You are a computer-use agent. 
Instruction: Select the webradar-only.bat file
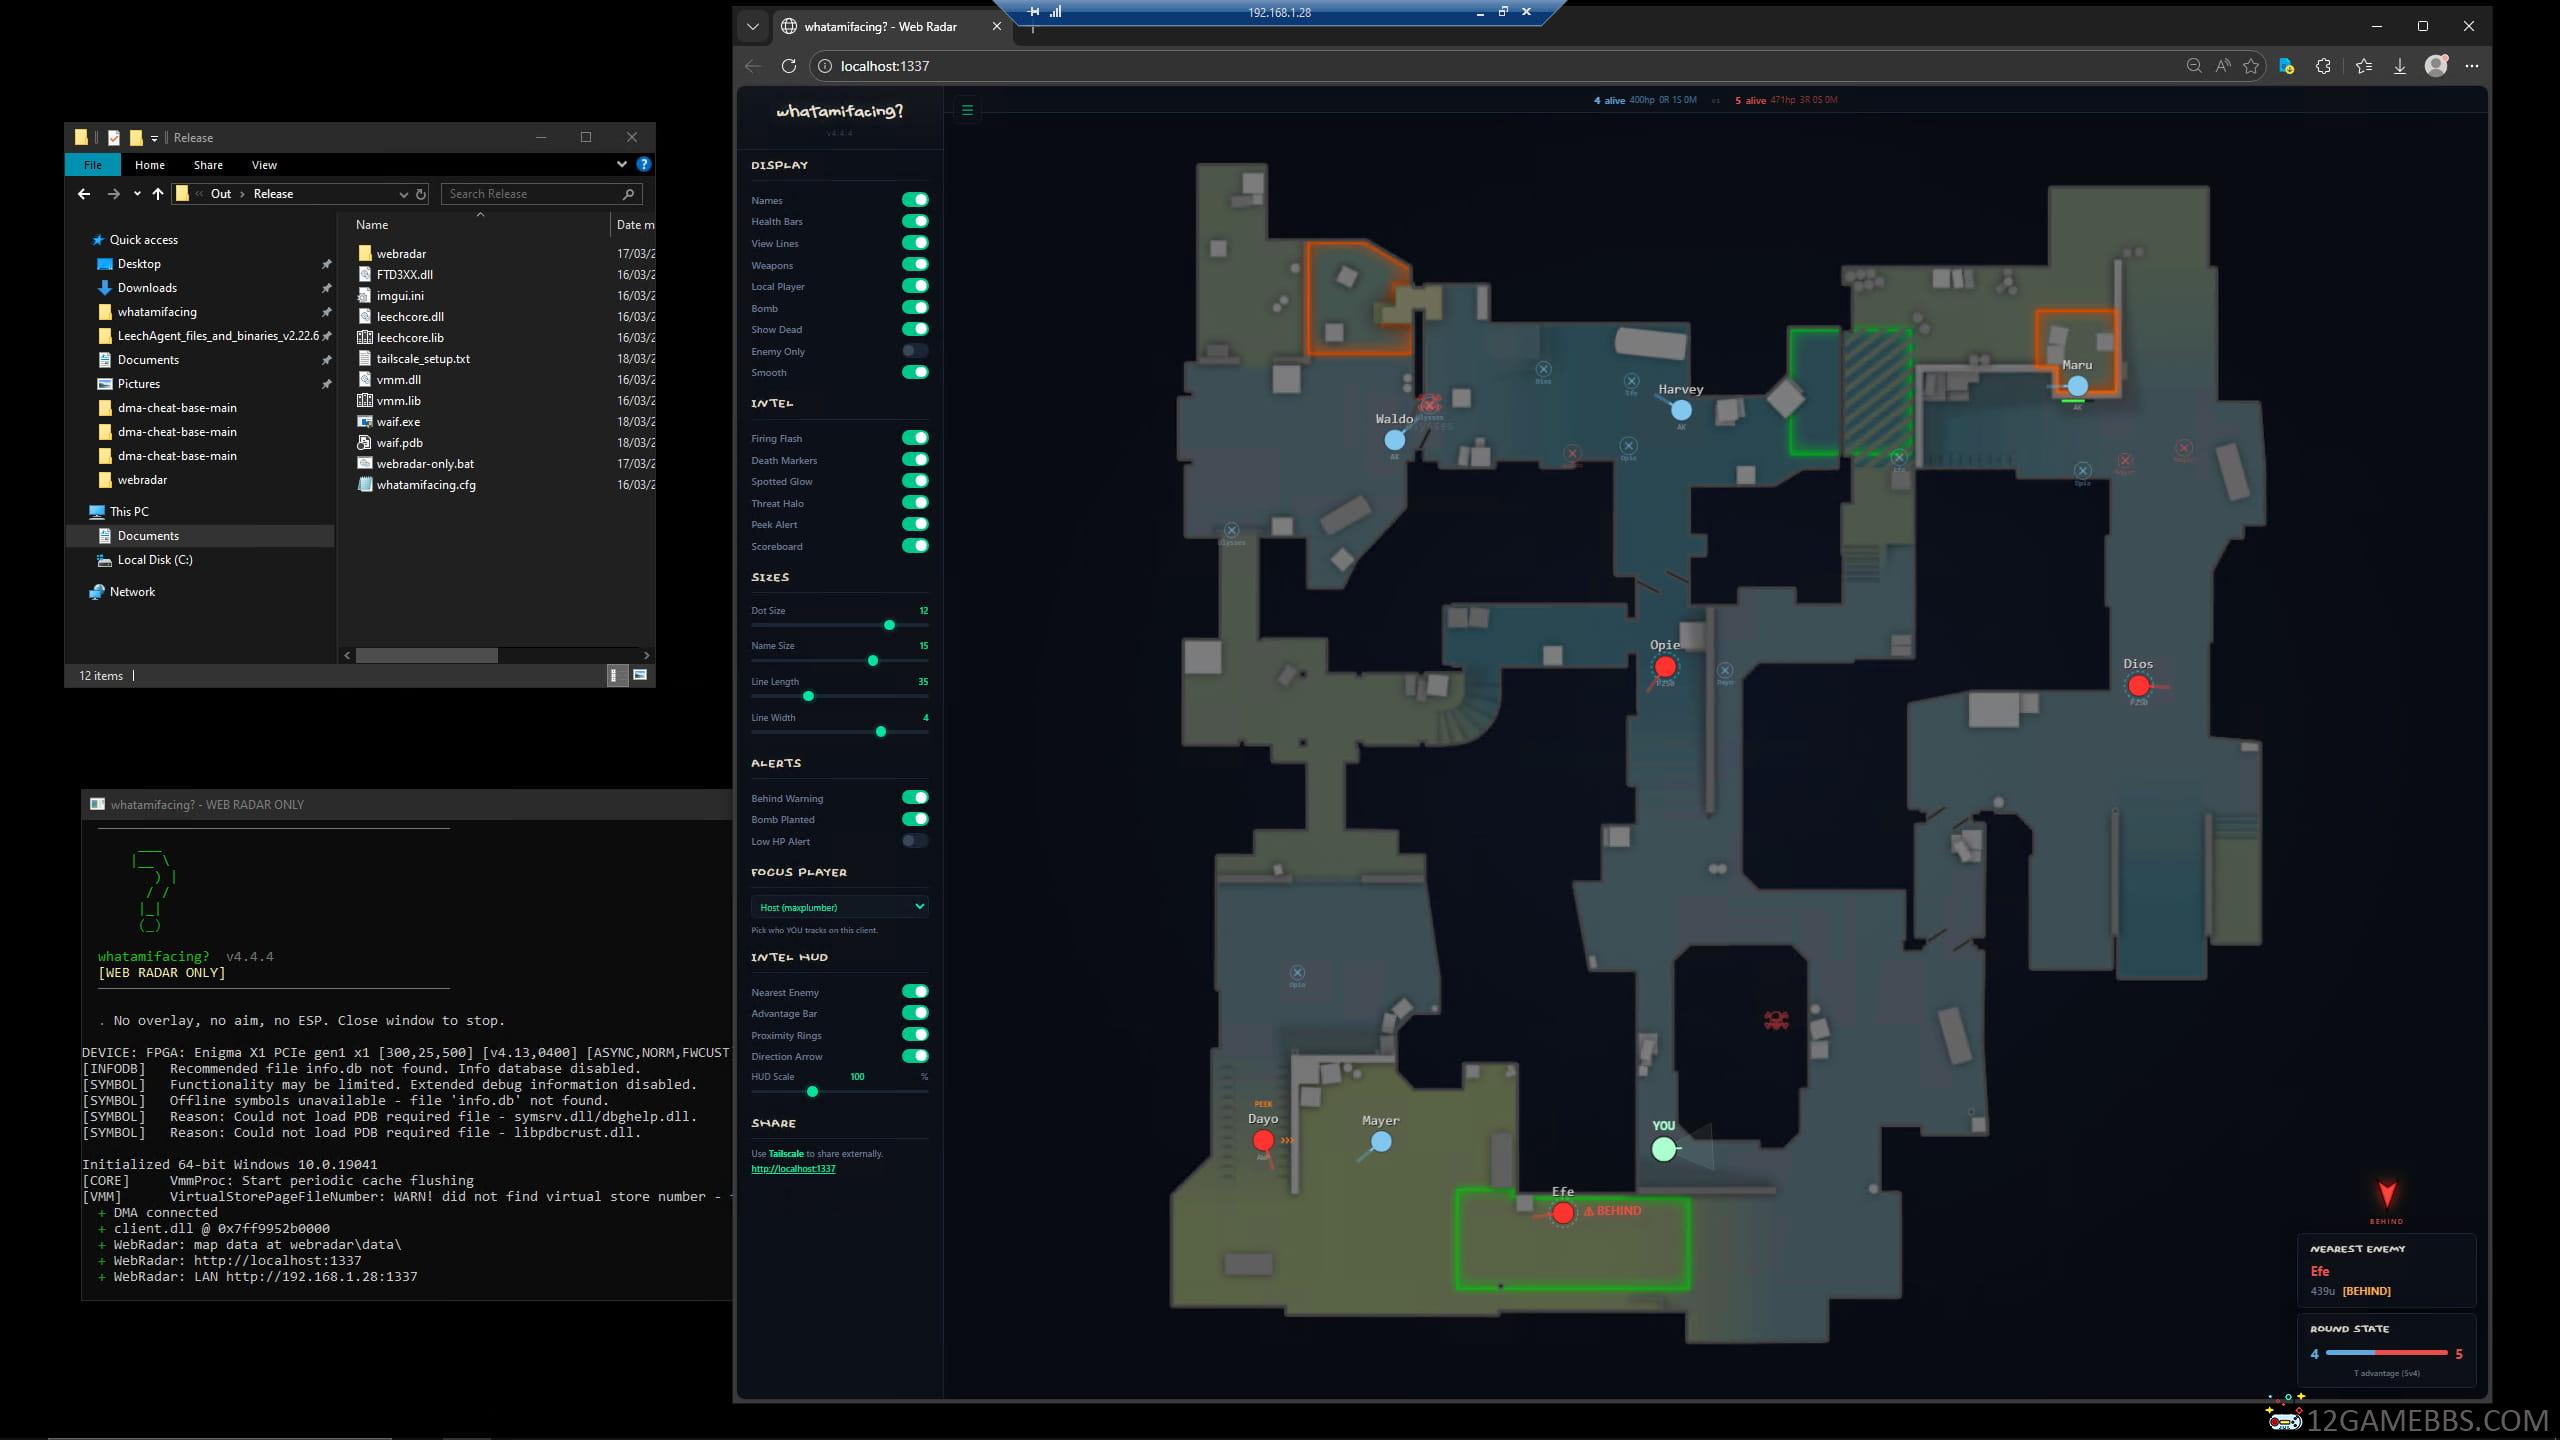(425, 464)
